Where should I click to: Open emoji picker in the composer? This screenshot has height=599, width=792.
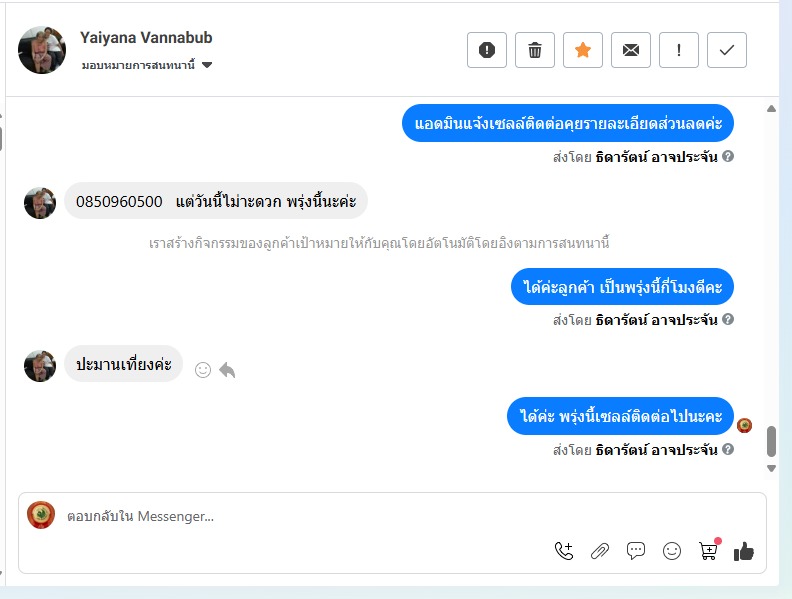(x=672, y=551)
